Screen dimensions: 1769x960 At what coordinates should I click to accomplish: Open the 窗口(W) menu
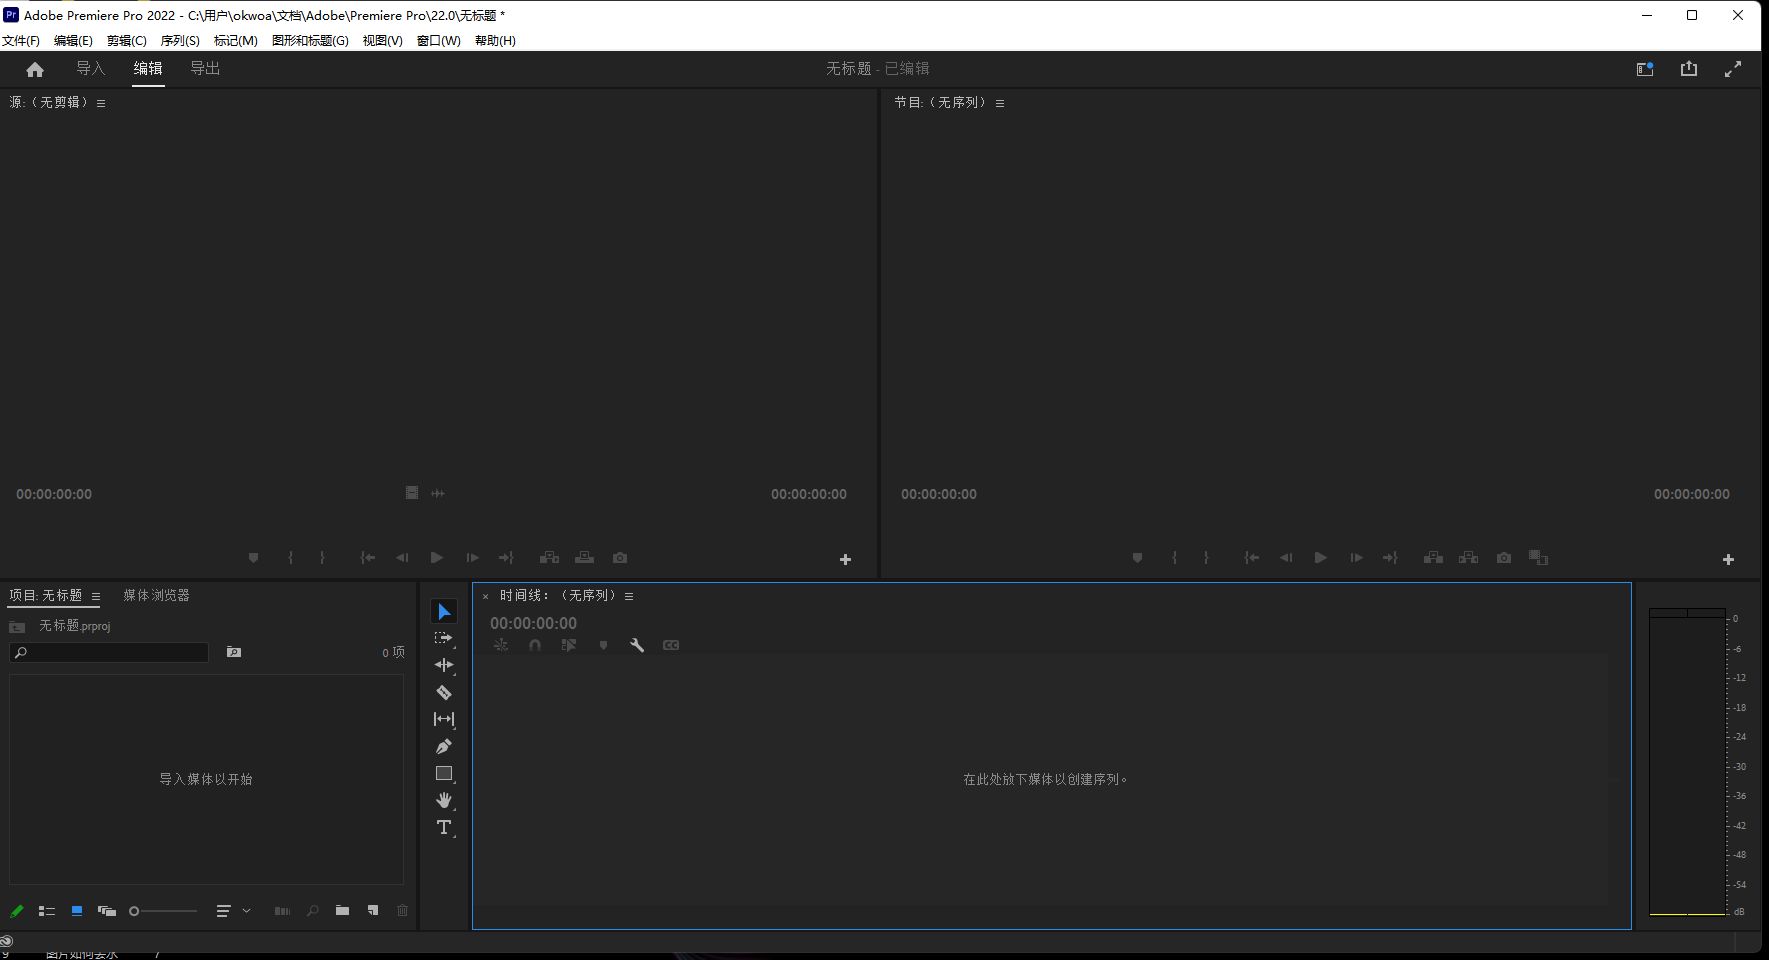[x=439, y=41]
